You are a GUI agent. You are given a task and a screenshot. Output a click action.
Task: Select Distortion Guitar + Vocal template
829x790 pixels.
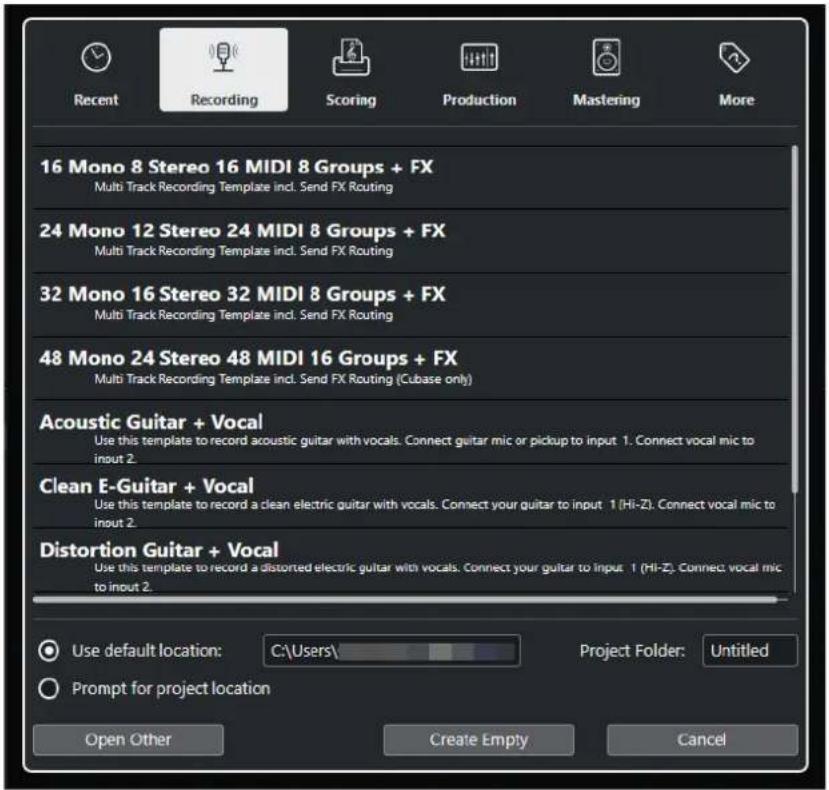(x=411, y=561)
